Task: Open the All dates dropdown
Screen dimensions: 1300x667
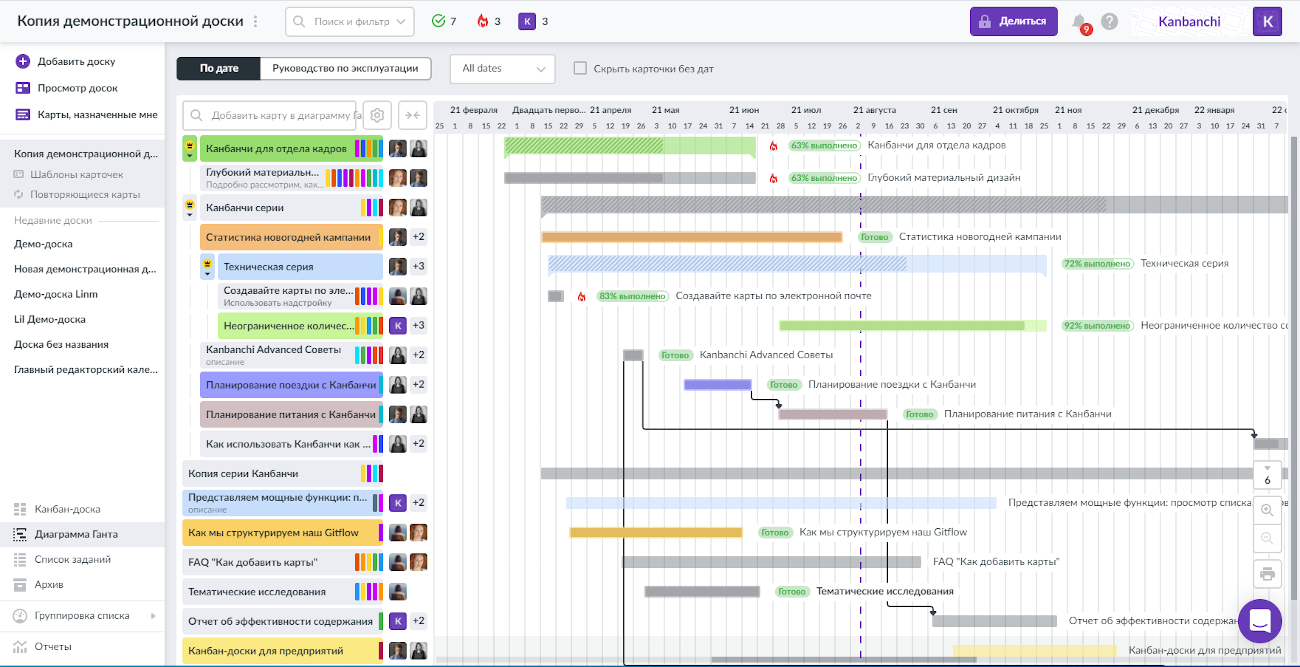Action: 502,68
